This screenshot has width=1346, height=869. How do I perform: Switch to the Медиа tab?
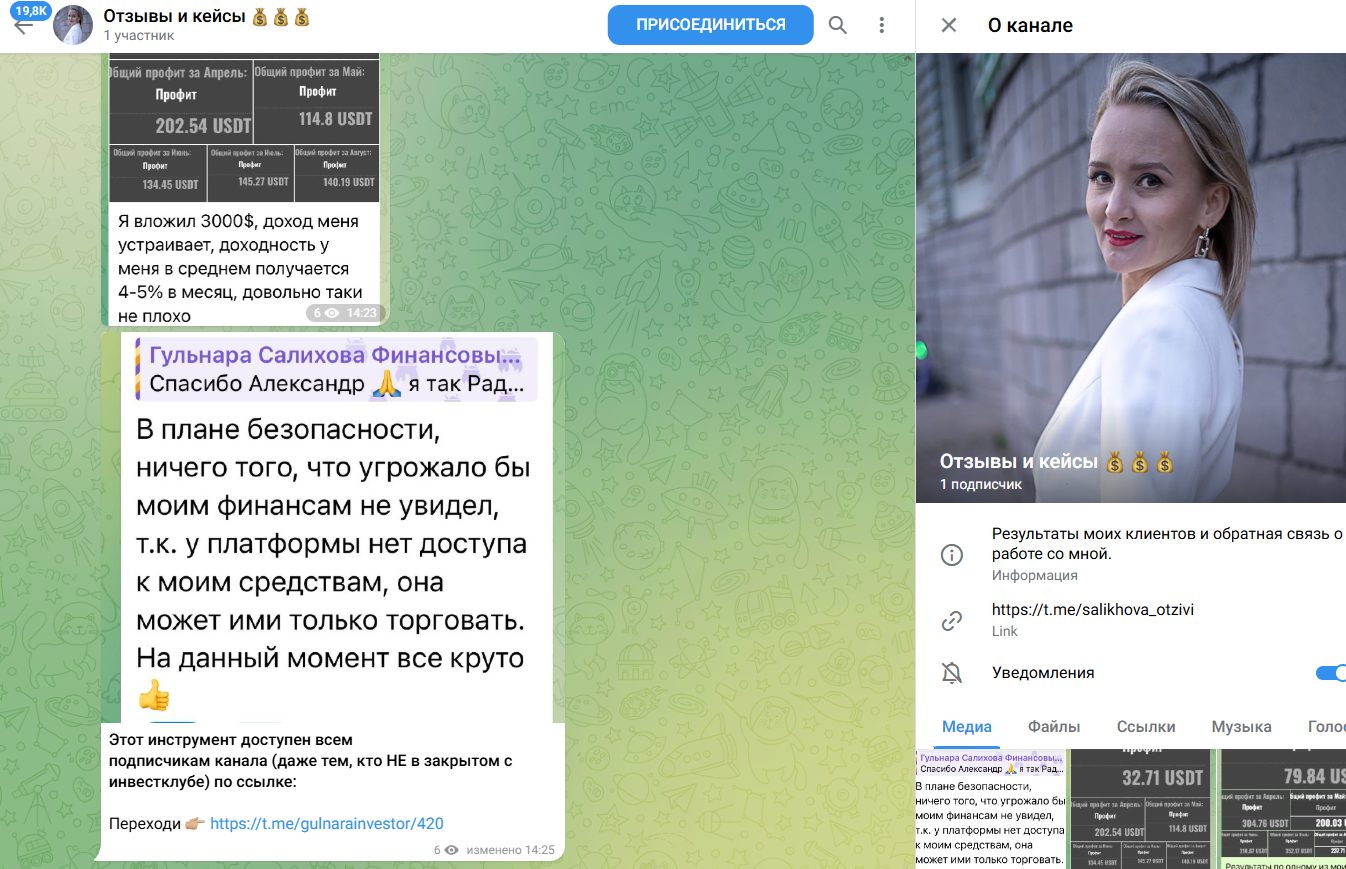coord(967,727)
